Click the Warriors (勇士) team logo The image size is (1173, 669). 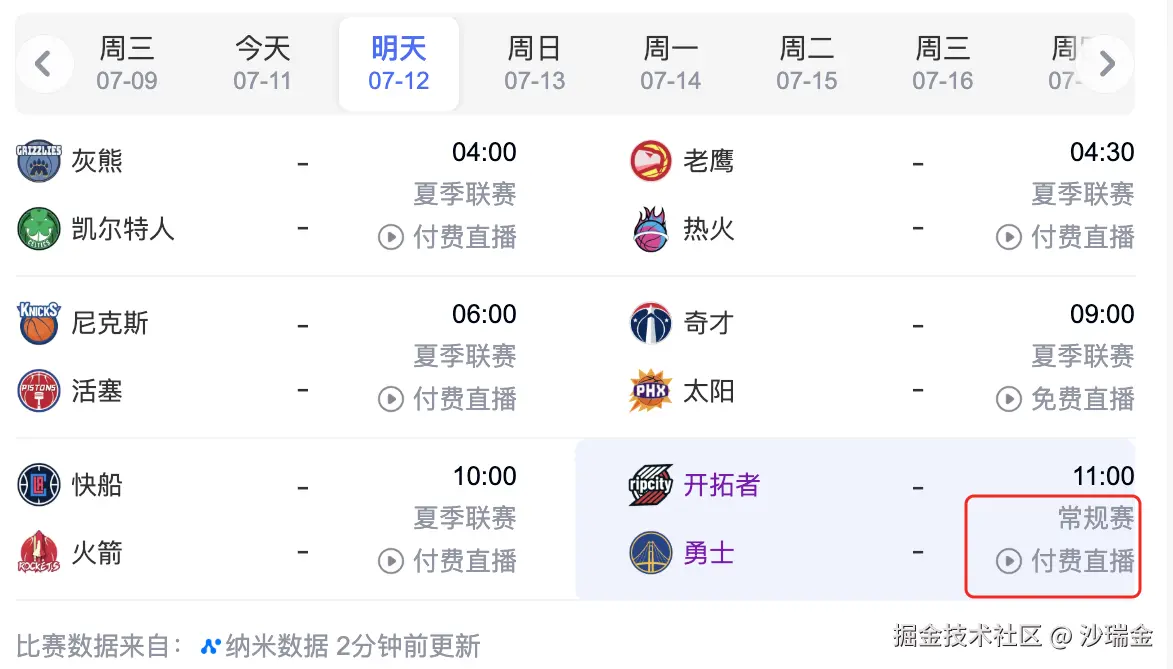650,553
